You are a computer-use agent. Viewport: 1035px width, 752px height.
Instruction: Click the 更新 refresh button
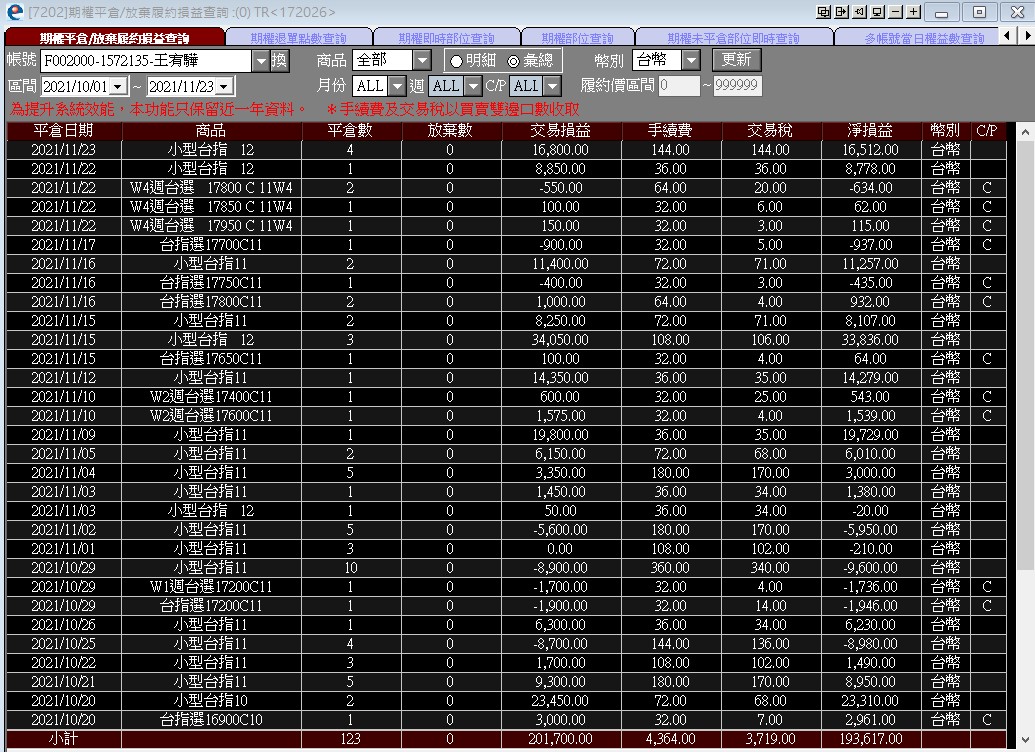[737, 60]
